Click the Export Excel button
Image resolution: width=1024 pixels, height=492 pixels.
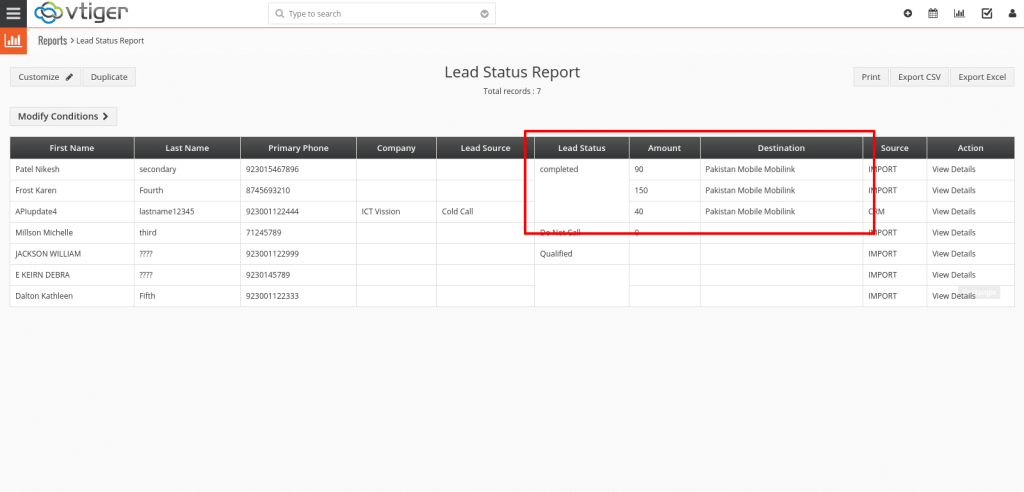coord(981,77)
